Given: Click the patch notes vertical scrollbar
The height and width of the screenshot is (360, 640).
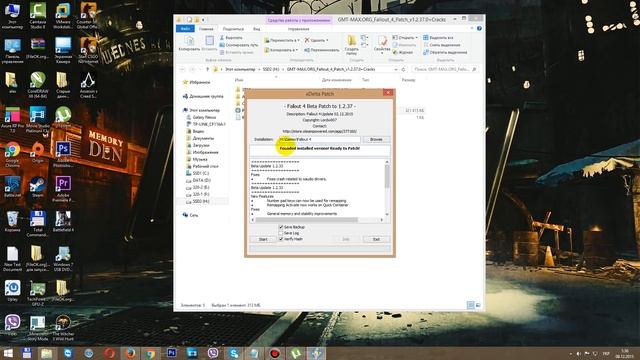Looking at the screenshot, I should pos(387,188).
